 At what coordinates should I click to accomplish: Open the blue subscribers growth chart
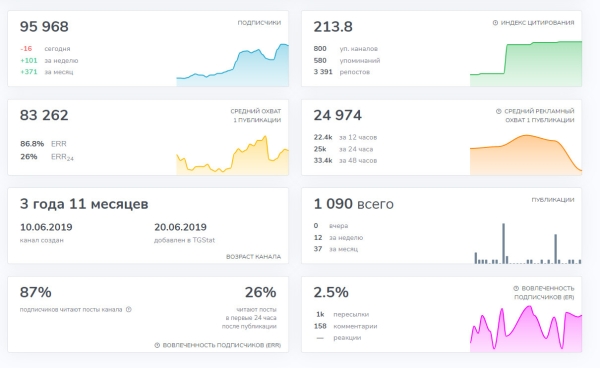pyautogui.click(x=232, y=65)
